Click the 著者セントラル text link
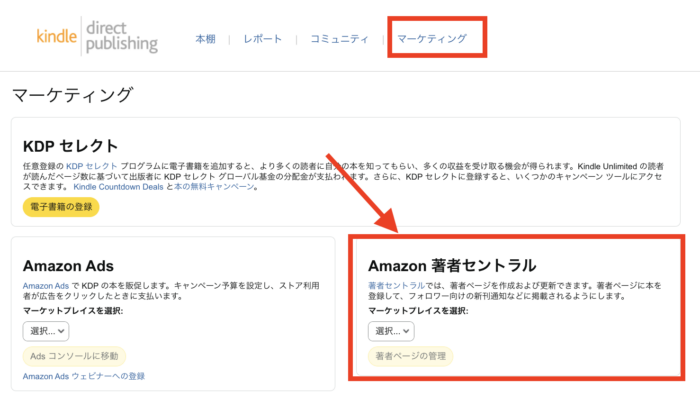The width and height of the screenshot is (700, 401). 396,286
